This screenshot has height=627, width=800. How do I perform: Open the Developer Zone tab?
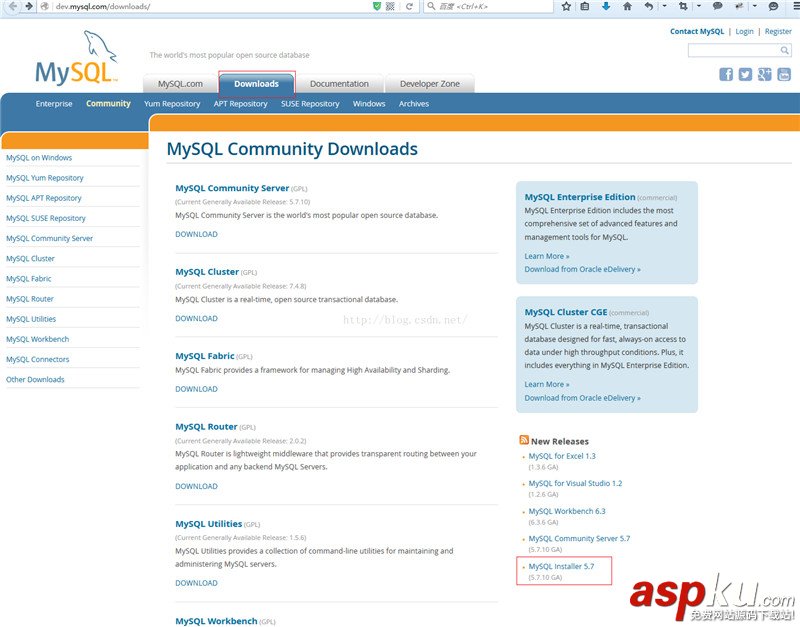click(x=430, y=84)
